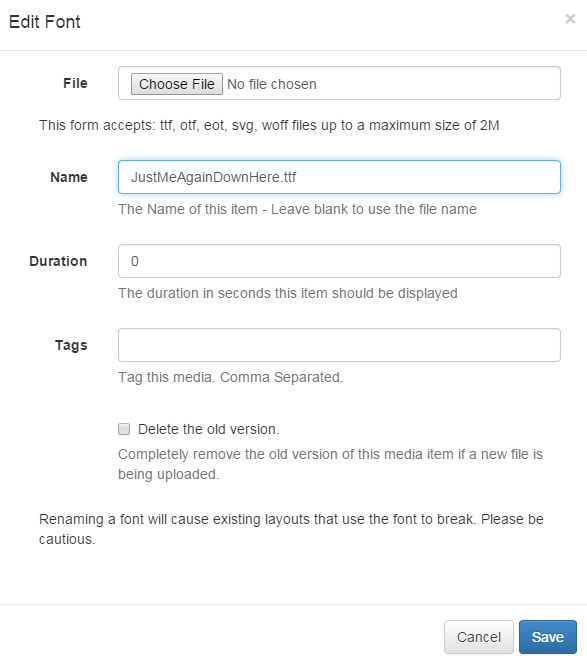Viewport: 587px width, 665px height.
Task: Click into the Duration input field
Action: pos(339,261)
